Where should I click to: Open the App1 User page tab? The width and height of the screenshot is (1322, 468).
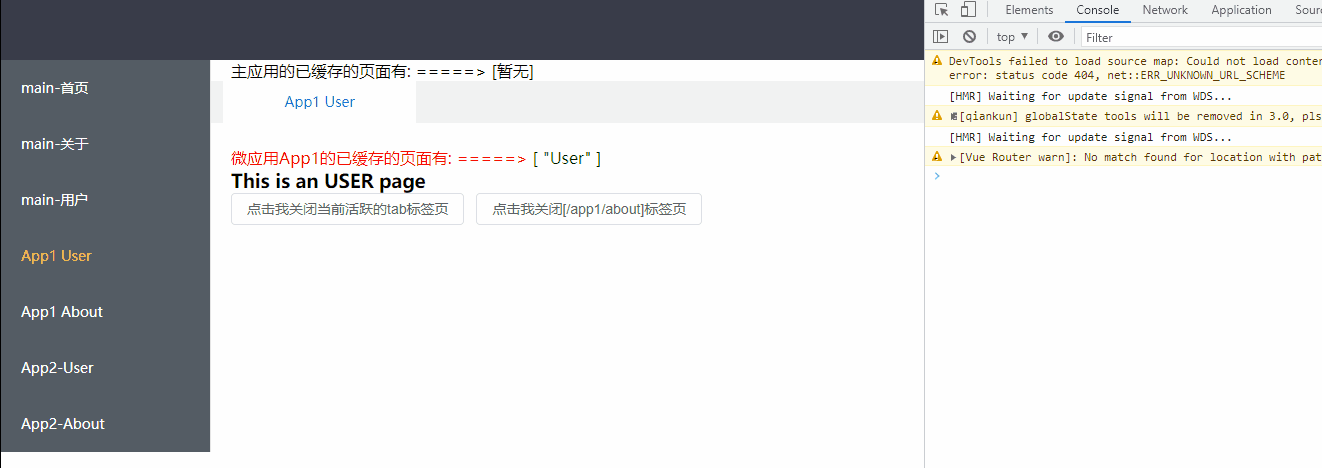click(x=320, y=102)
